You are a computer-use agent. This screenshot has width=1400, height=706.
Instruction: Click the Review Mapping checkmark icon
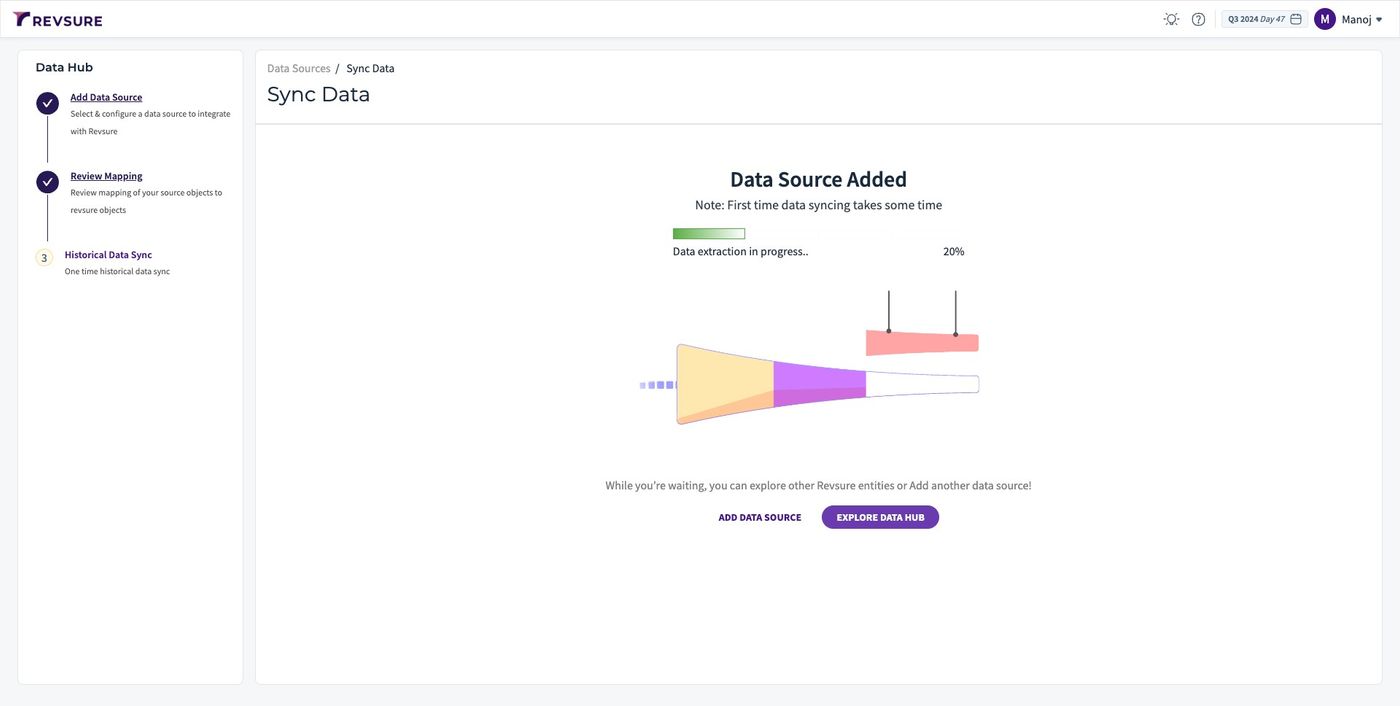47,182
